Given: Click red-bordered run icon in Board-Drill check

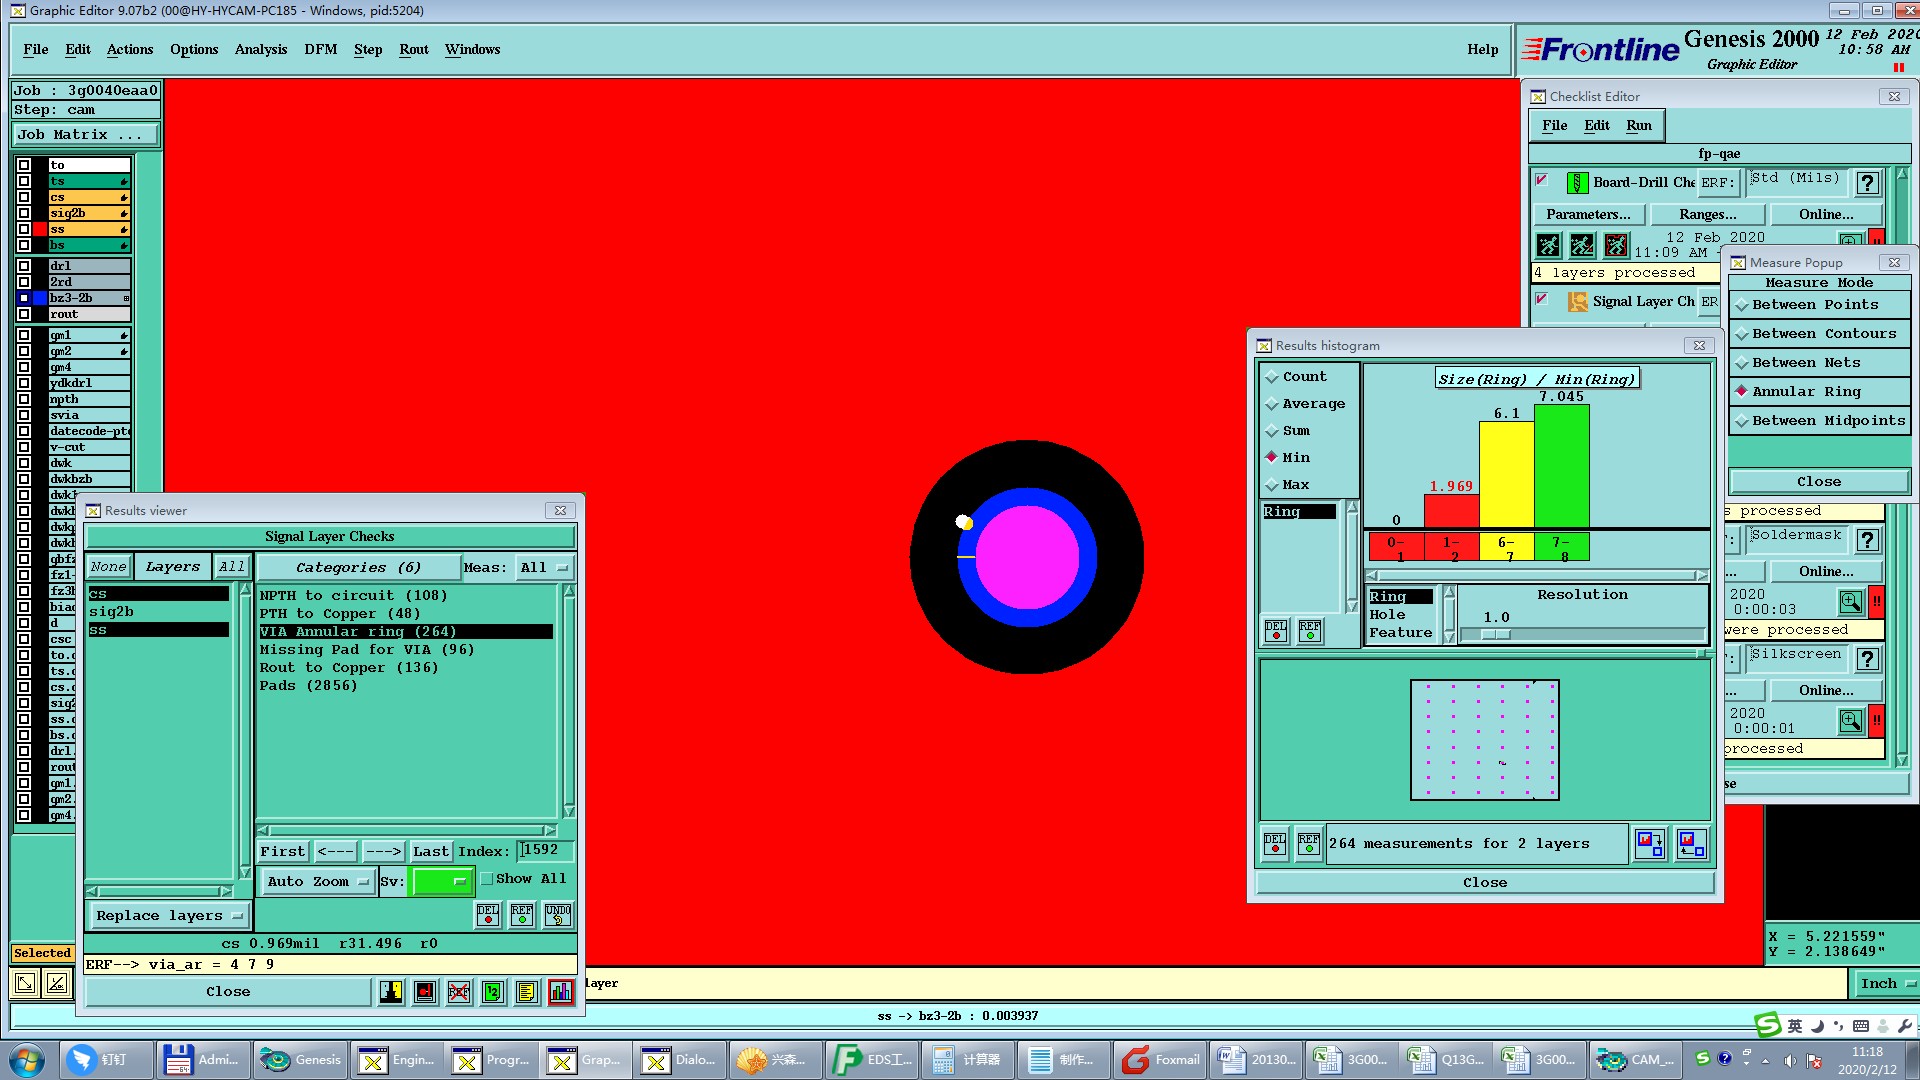Looking at the screenshot, I should 1616,245.
